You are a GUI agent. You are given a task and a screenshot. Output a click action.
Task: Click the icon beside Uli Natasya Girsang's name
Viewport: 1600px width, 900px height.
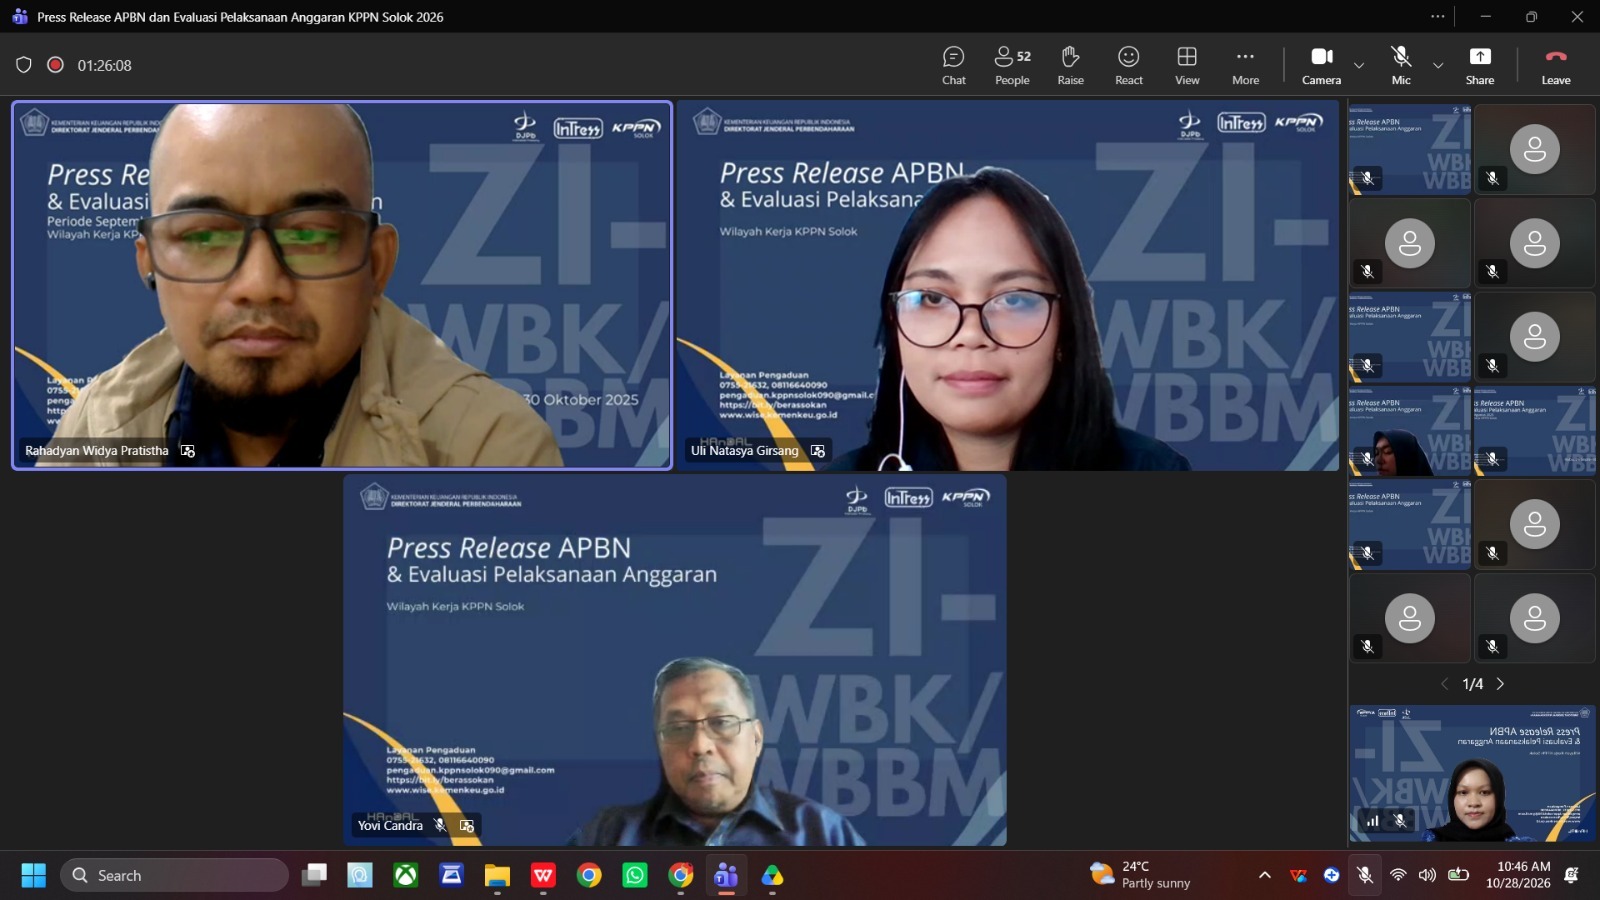[x=818, y=451]
